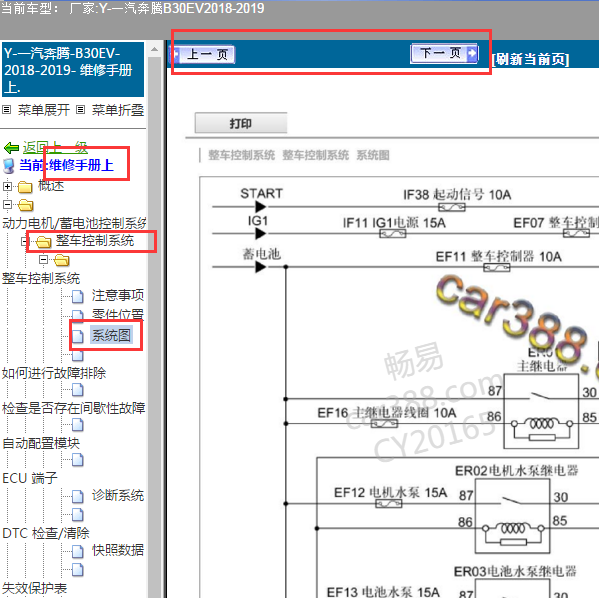Viewport: 599px width, 598px height.
Task: Open 检查是否存在间歇性故障 page
Action: pyautogui.click(x=74, y=408)
